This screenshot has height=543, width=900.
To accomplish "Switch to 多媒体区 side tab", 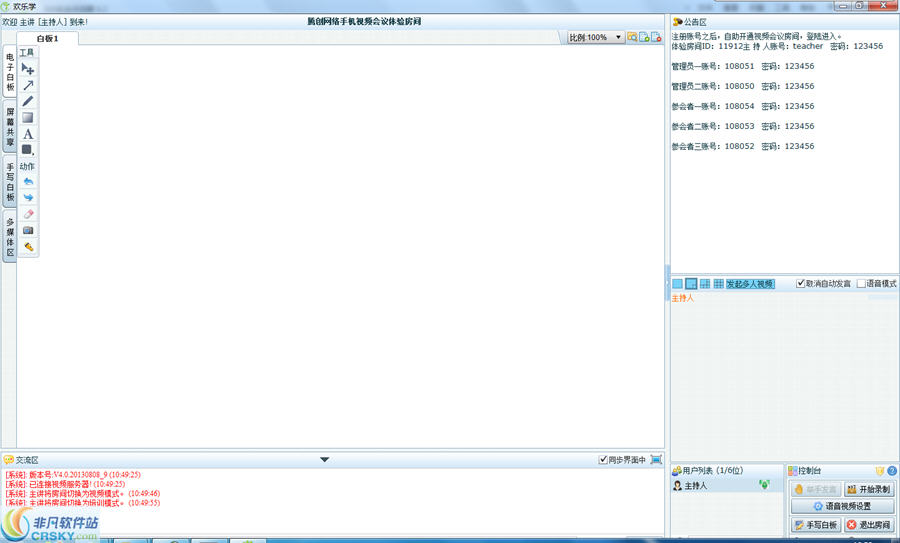I will (10, 236).
